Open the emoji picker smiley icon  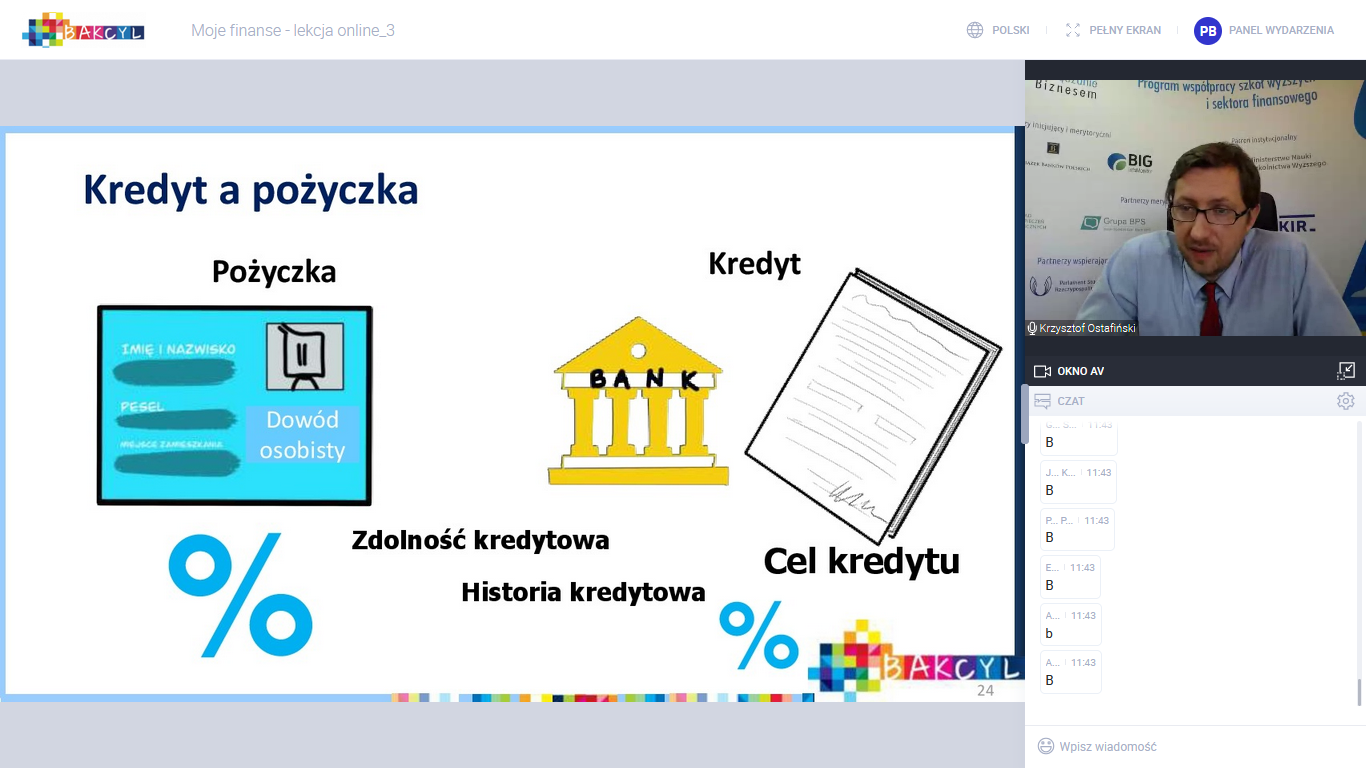1046,746
